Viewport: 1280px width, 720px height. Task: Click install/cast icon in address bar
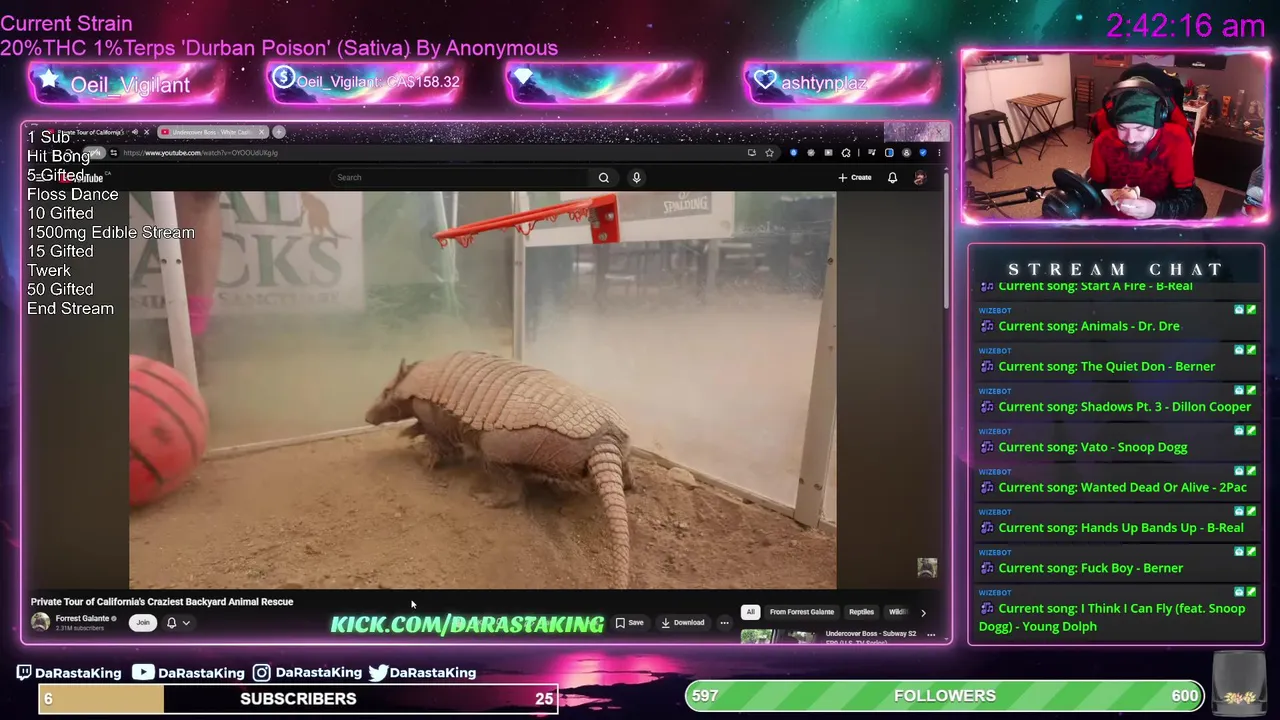pyautogui.click(x=751, y=153)
